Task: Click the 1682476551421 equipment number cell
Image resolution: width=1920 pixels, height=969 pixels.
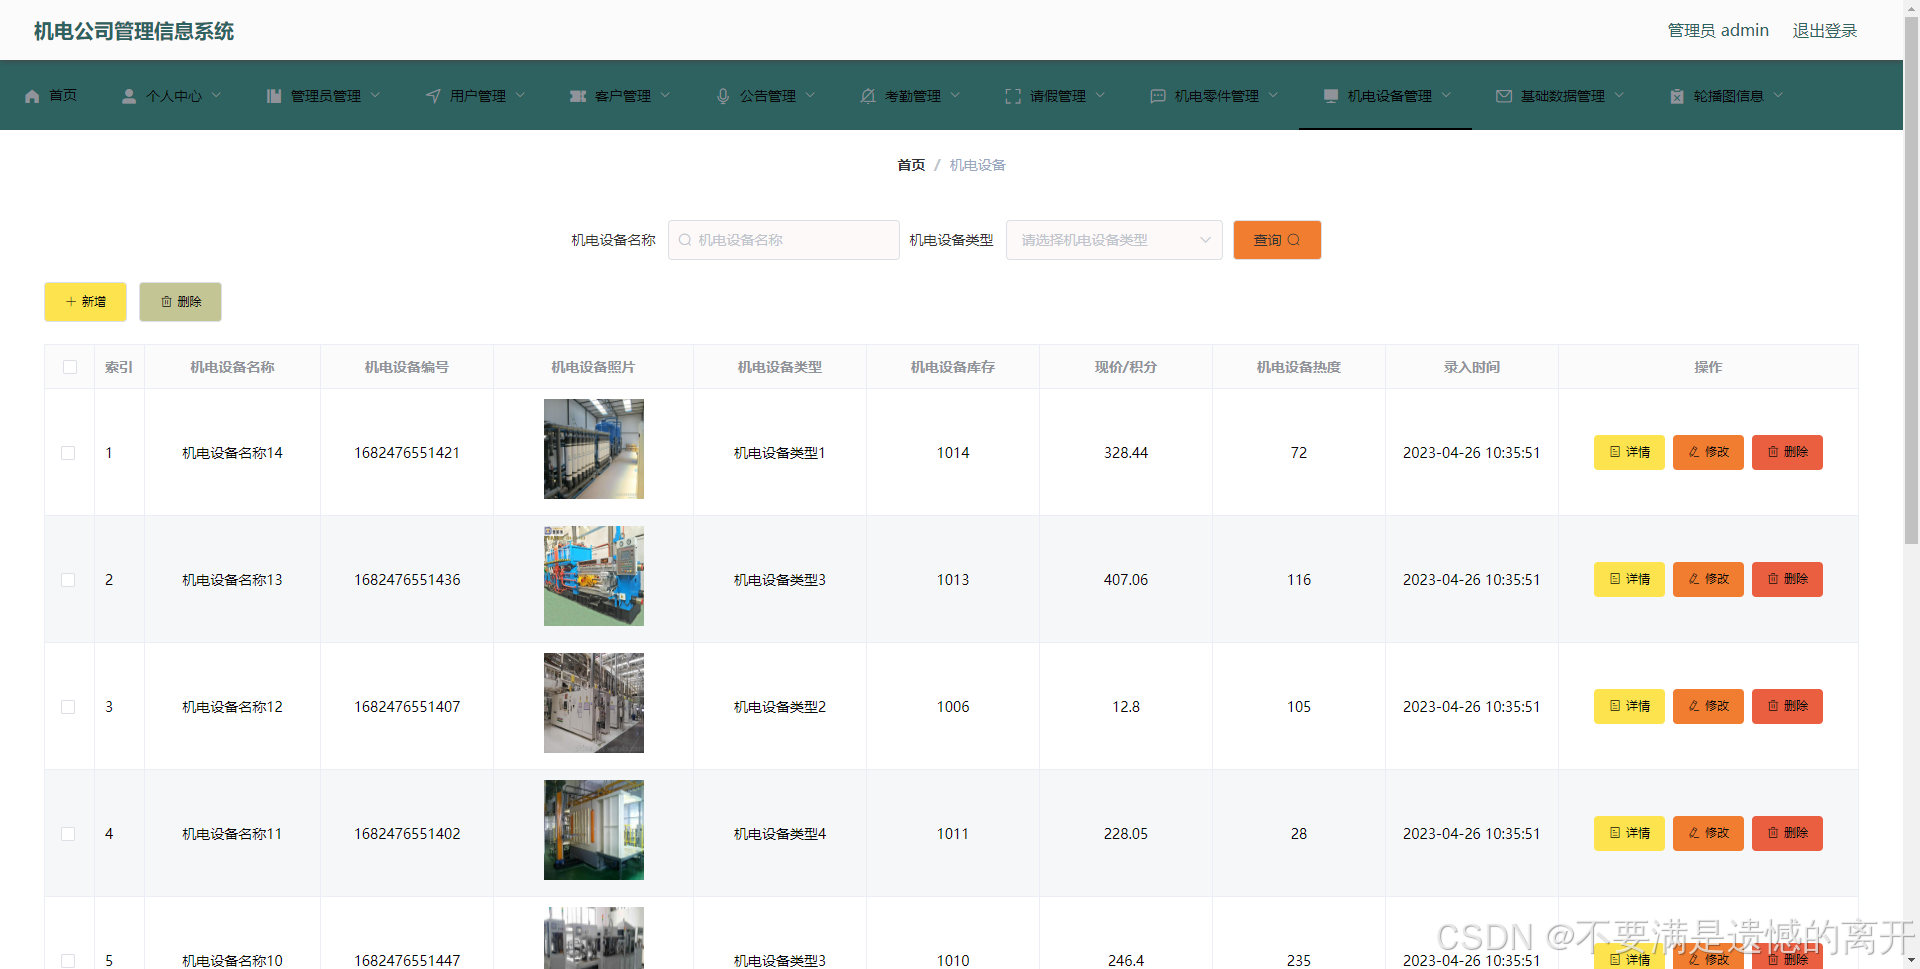Action: tap(407, 453)
